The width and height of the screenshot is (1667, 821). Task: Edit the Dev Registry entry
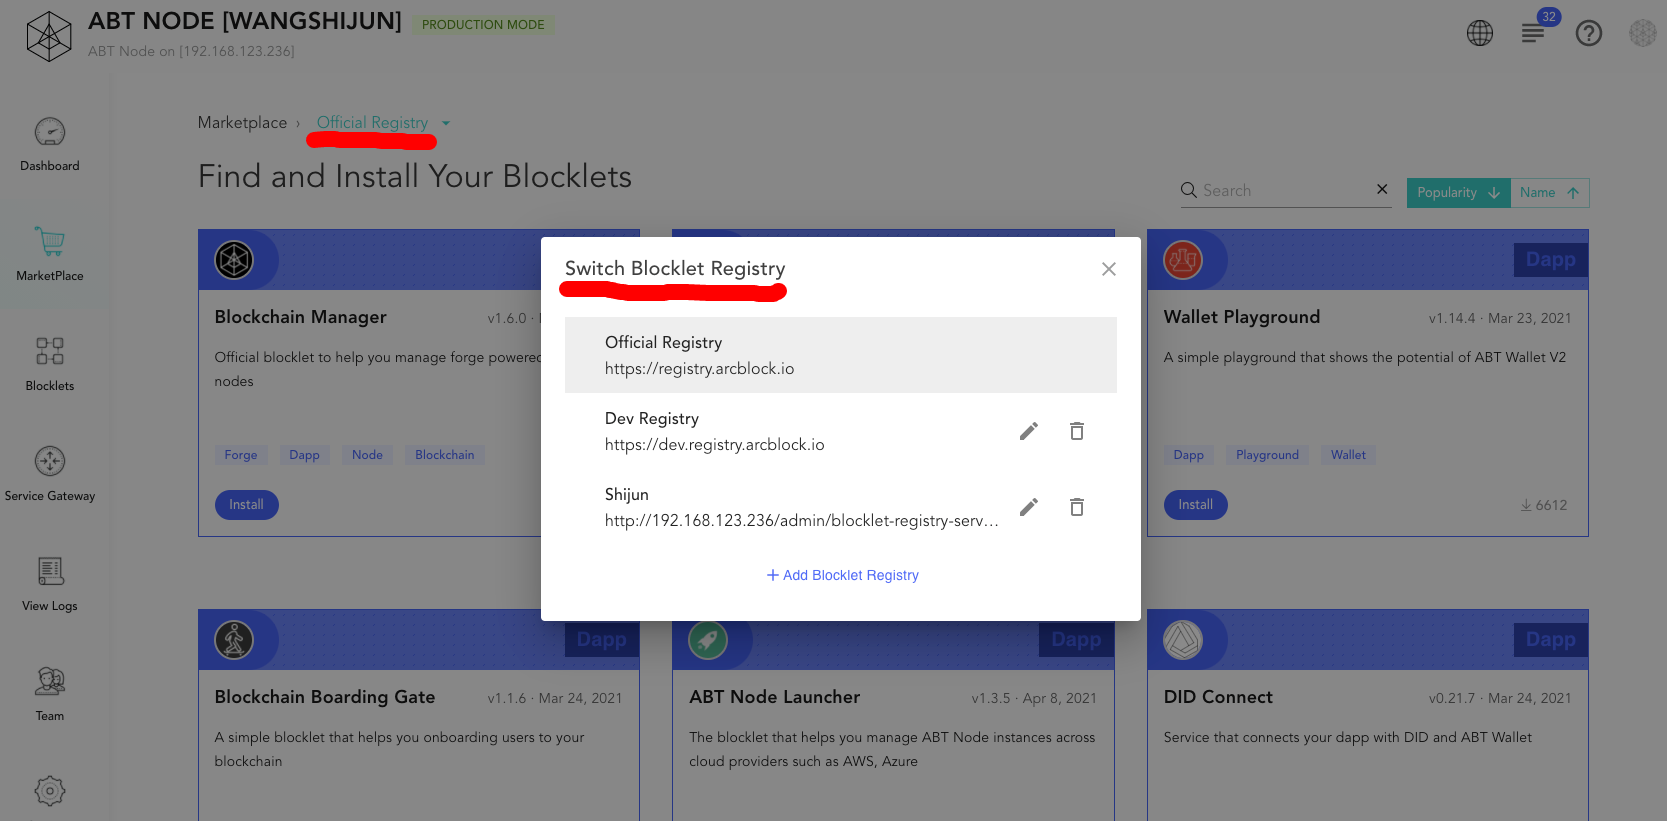pos(1028,431)
